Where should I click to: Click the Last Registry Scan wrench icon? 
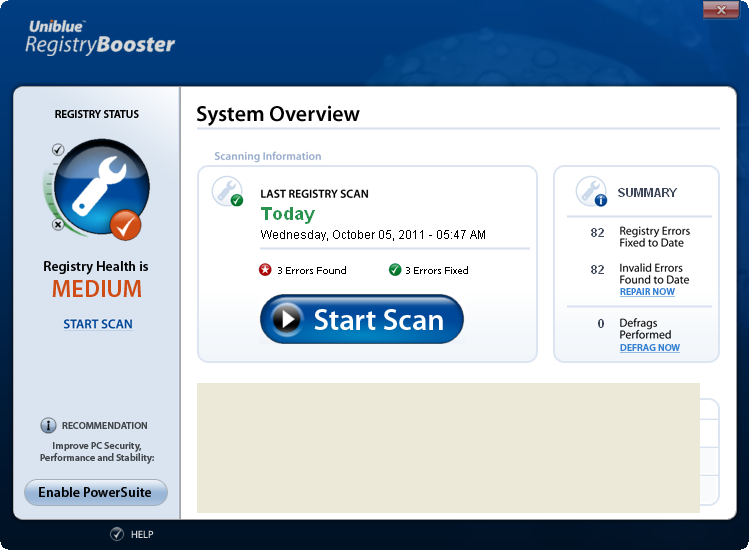(228, 191)
